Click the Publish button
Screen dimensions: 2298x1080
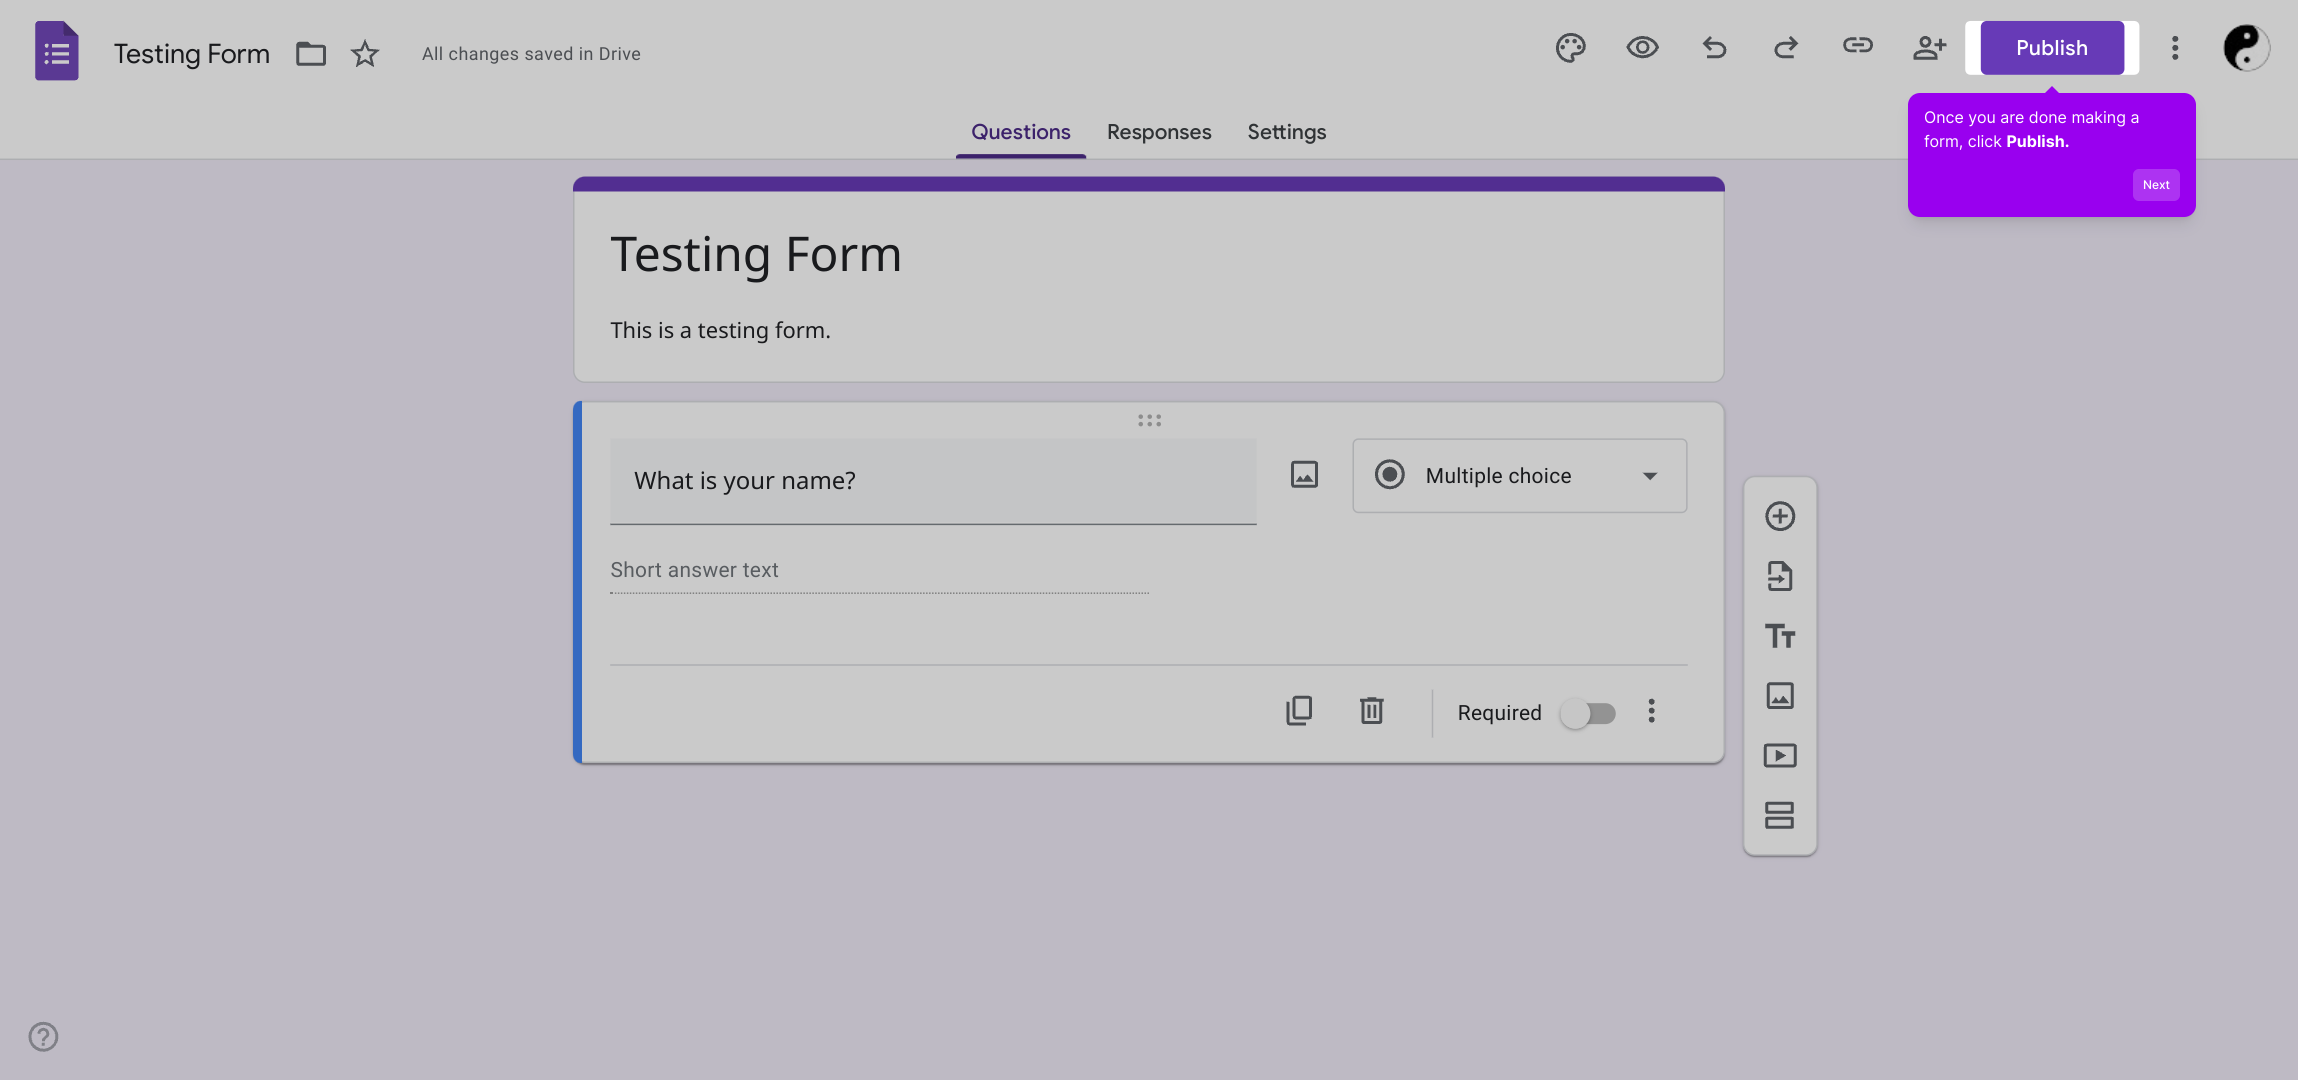(2051, 48)
